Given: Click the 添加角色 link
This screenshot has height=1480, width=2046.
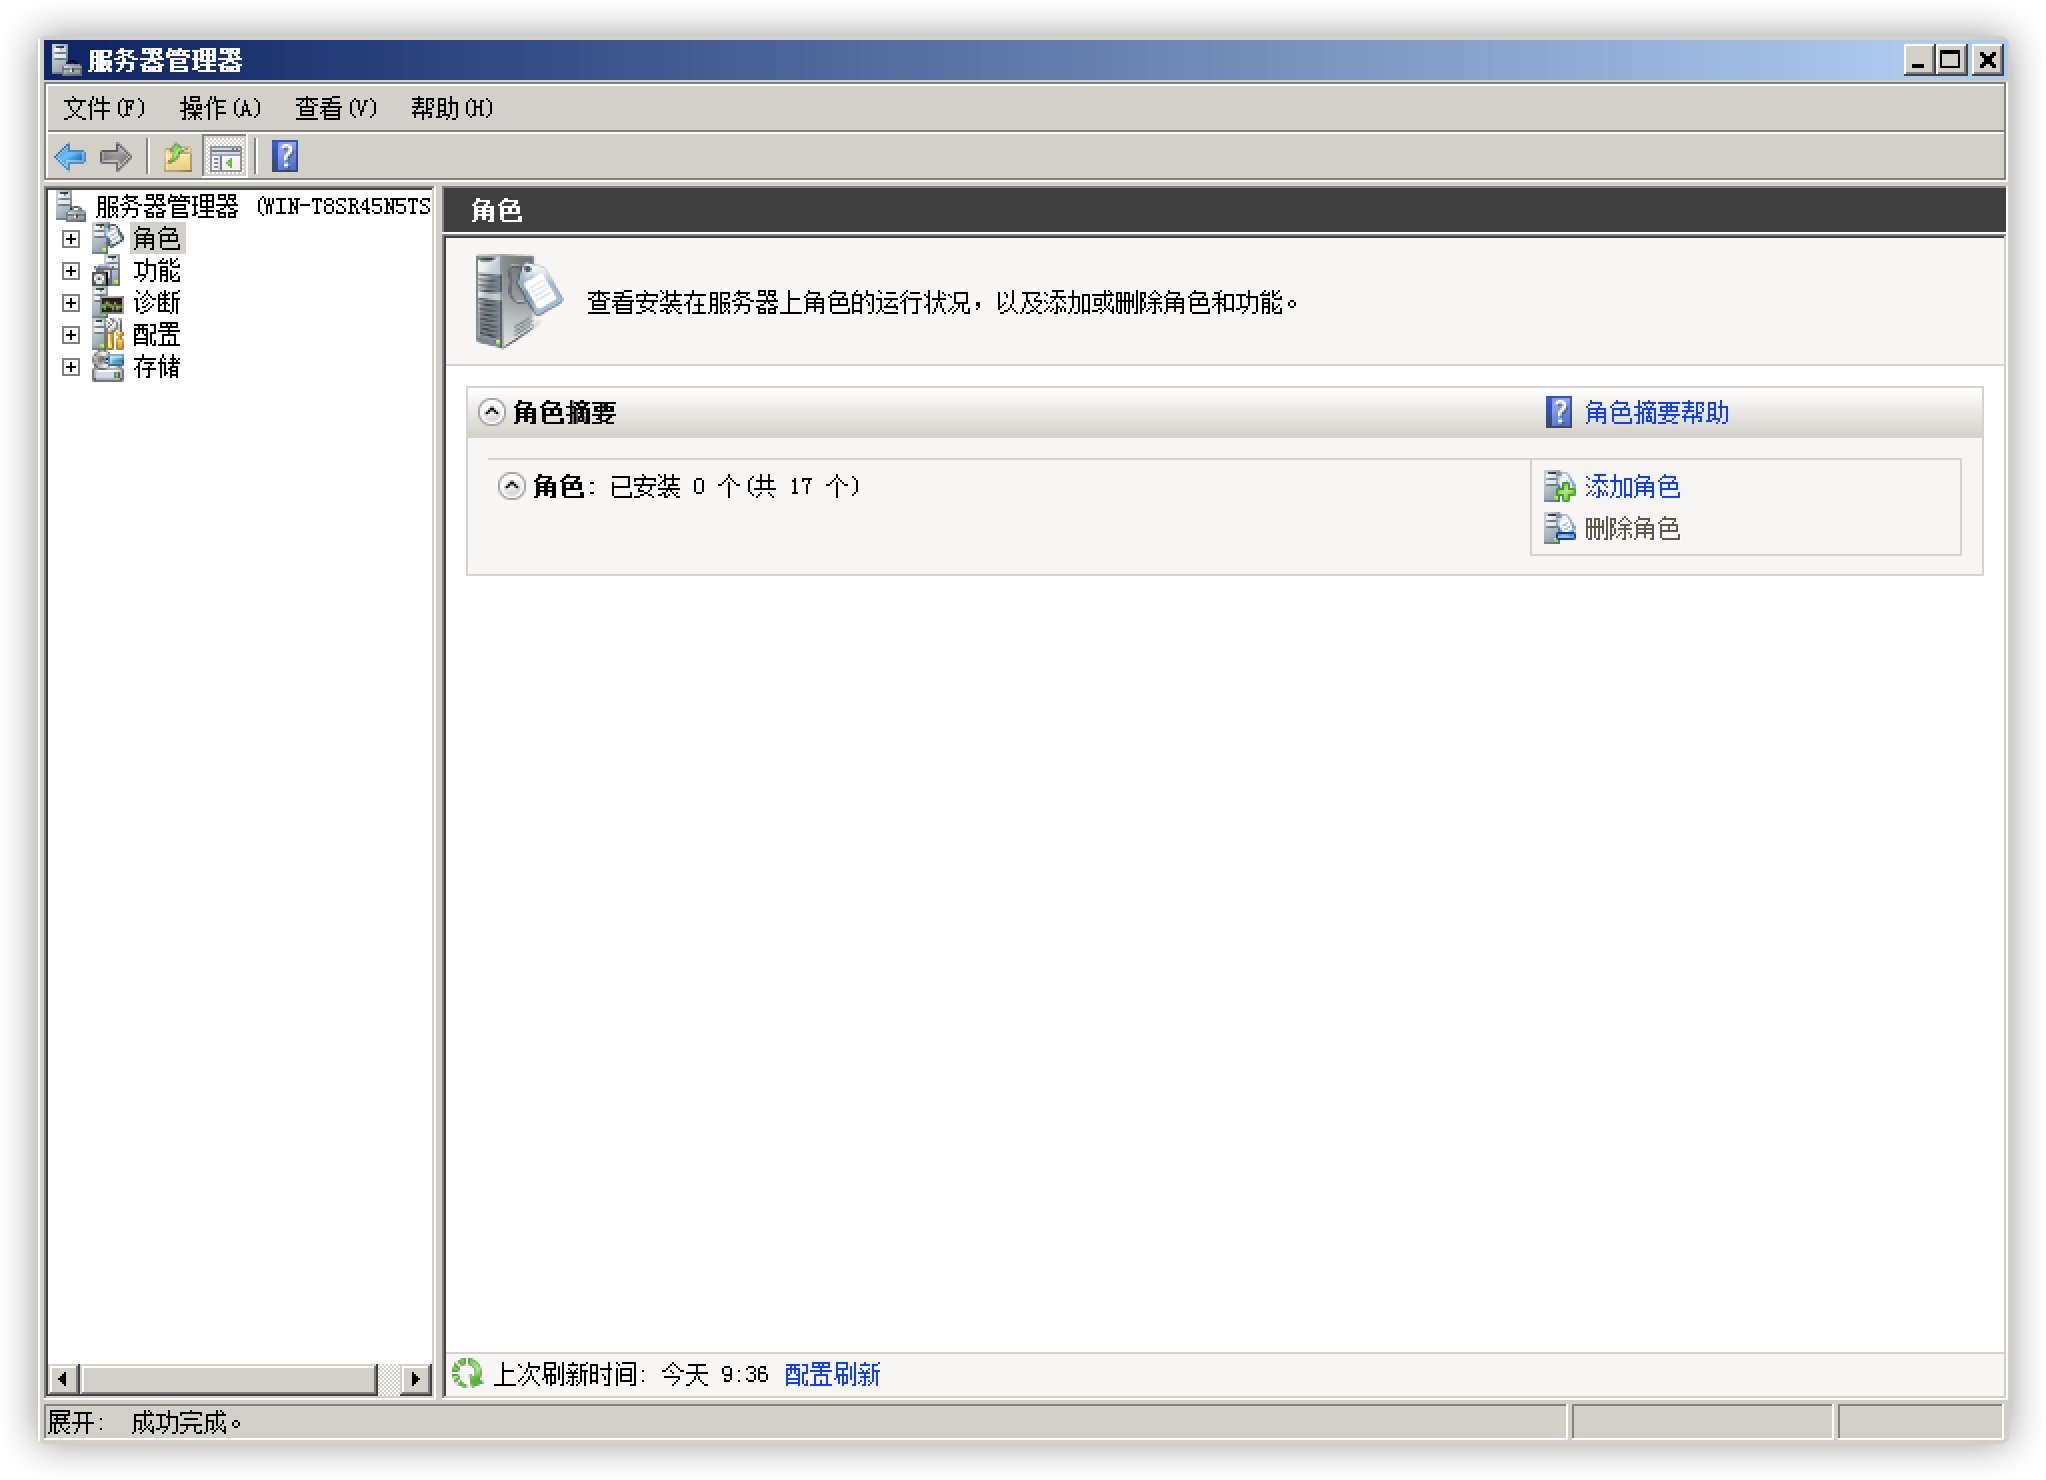Looking at the screenshot, I should (x=1632, y=487).
